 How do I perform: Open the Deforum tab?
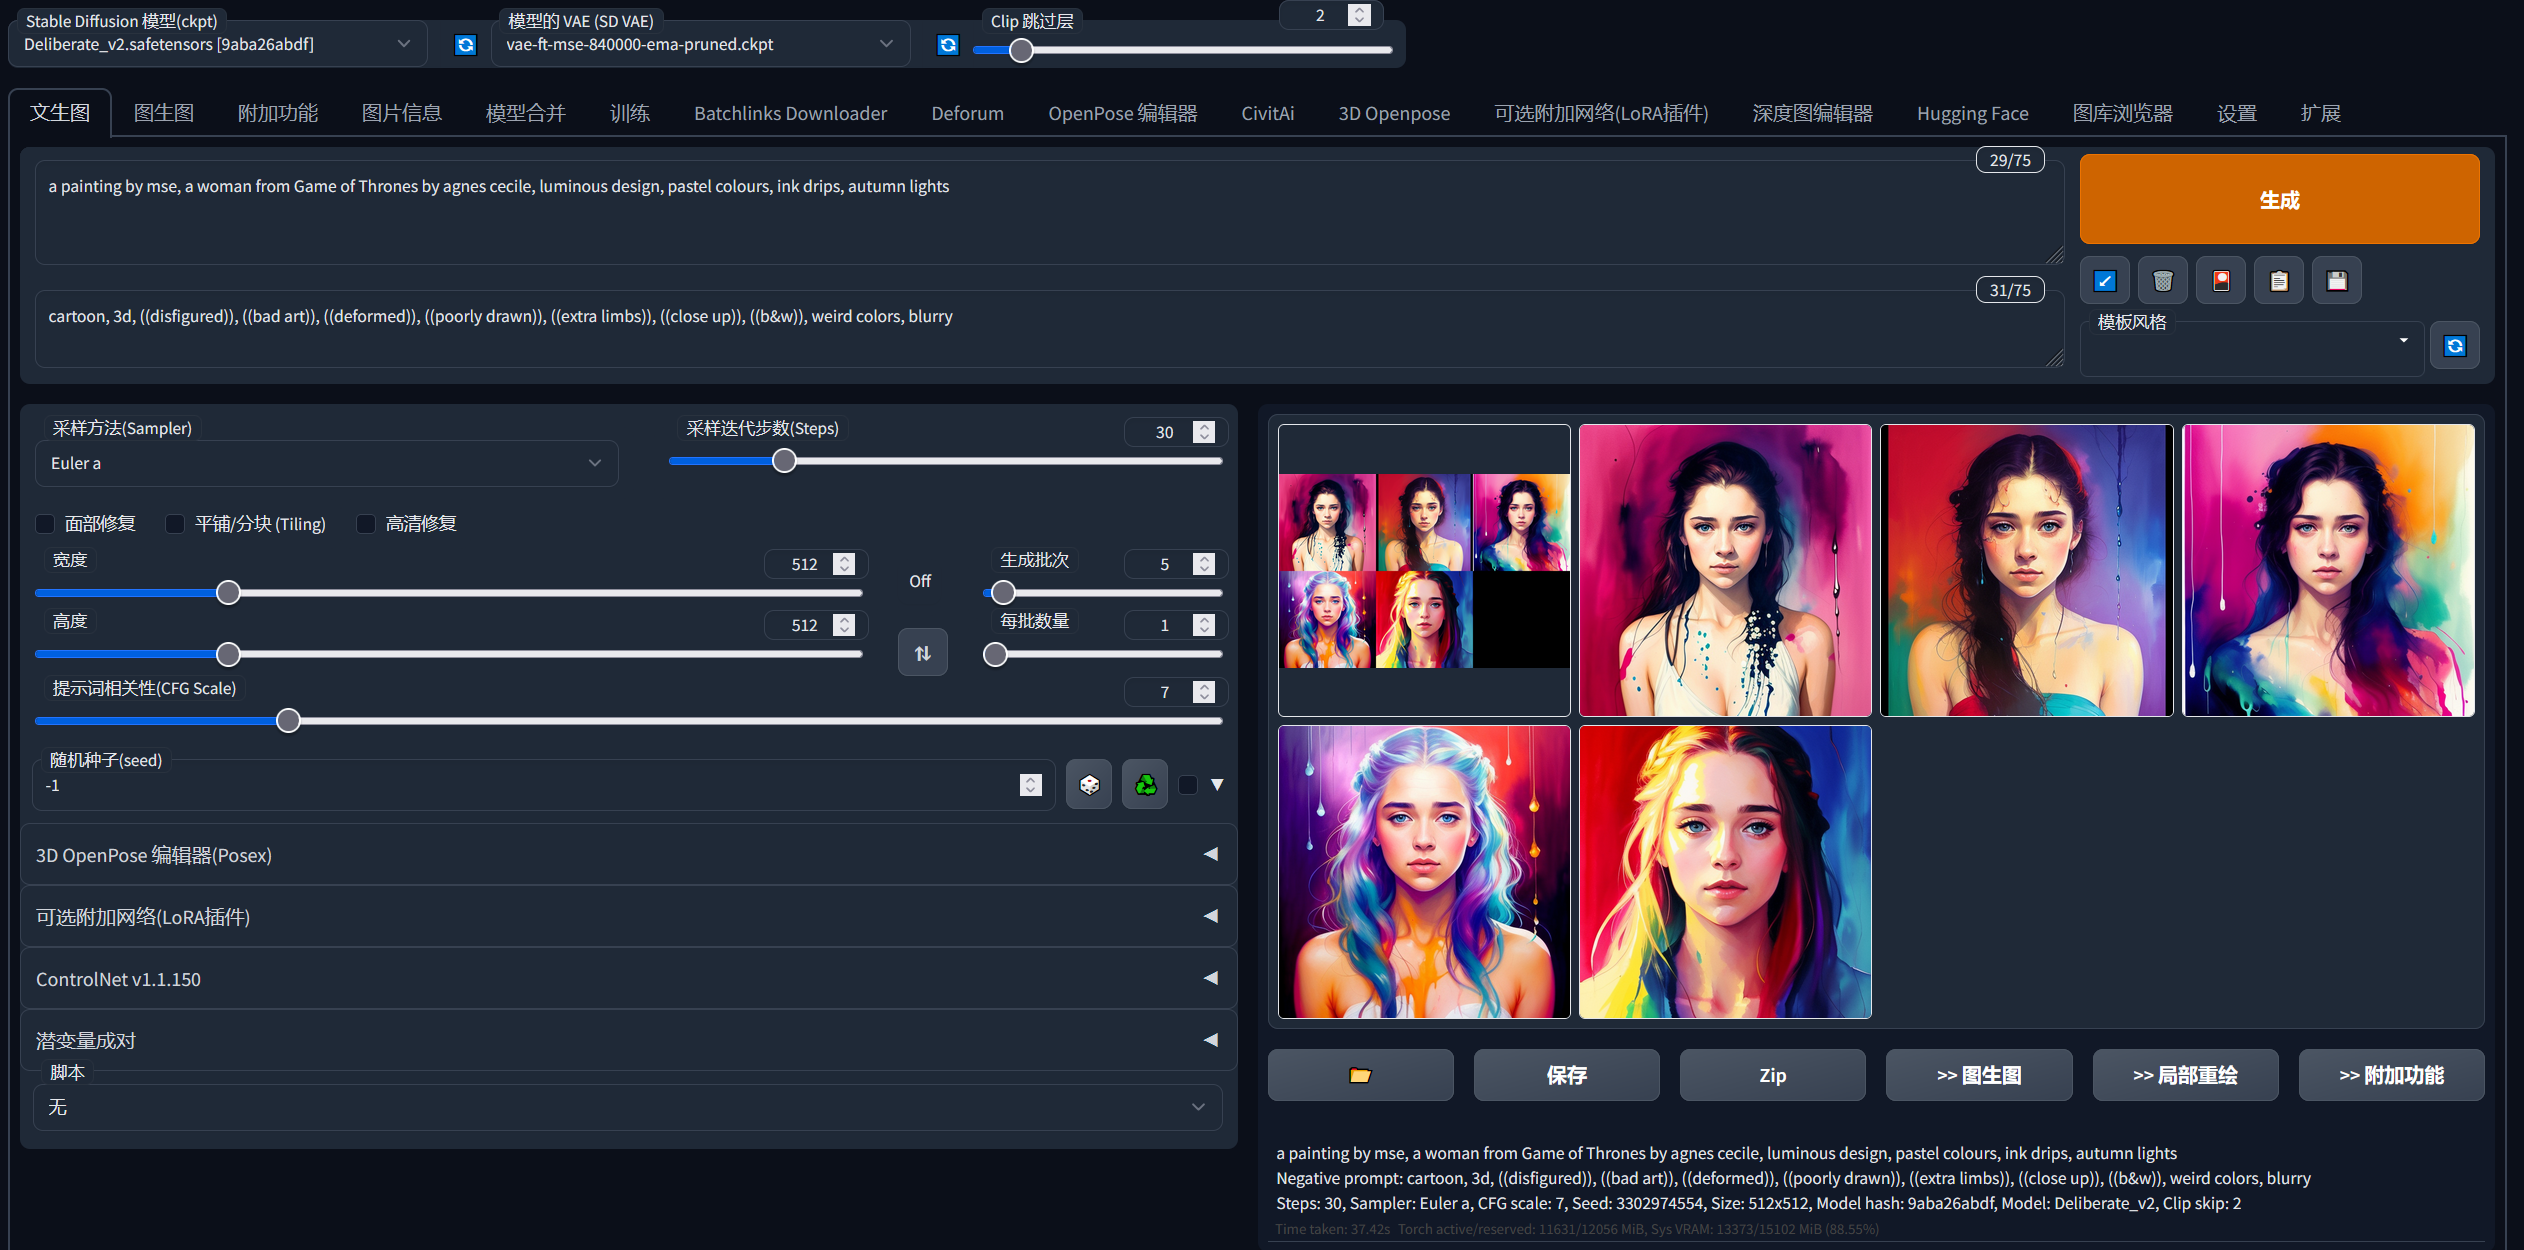click(x=967, y=113)
